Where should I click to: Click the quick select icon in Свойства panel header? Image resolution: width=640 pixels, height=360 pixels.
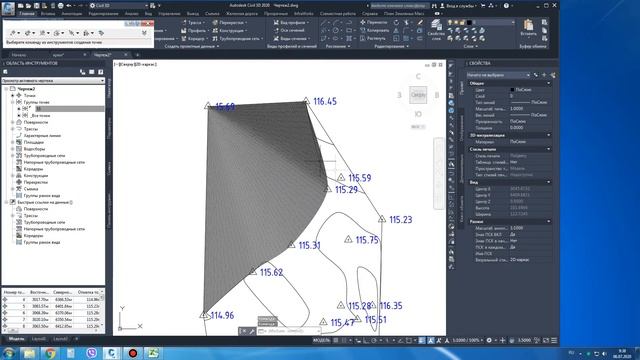[553, 75]
